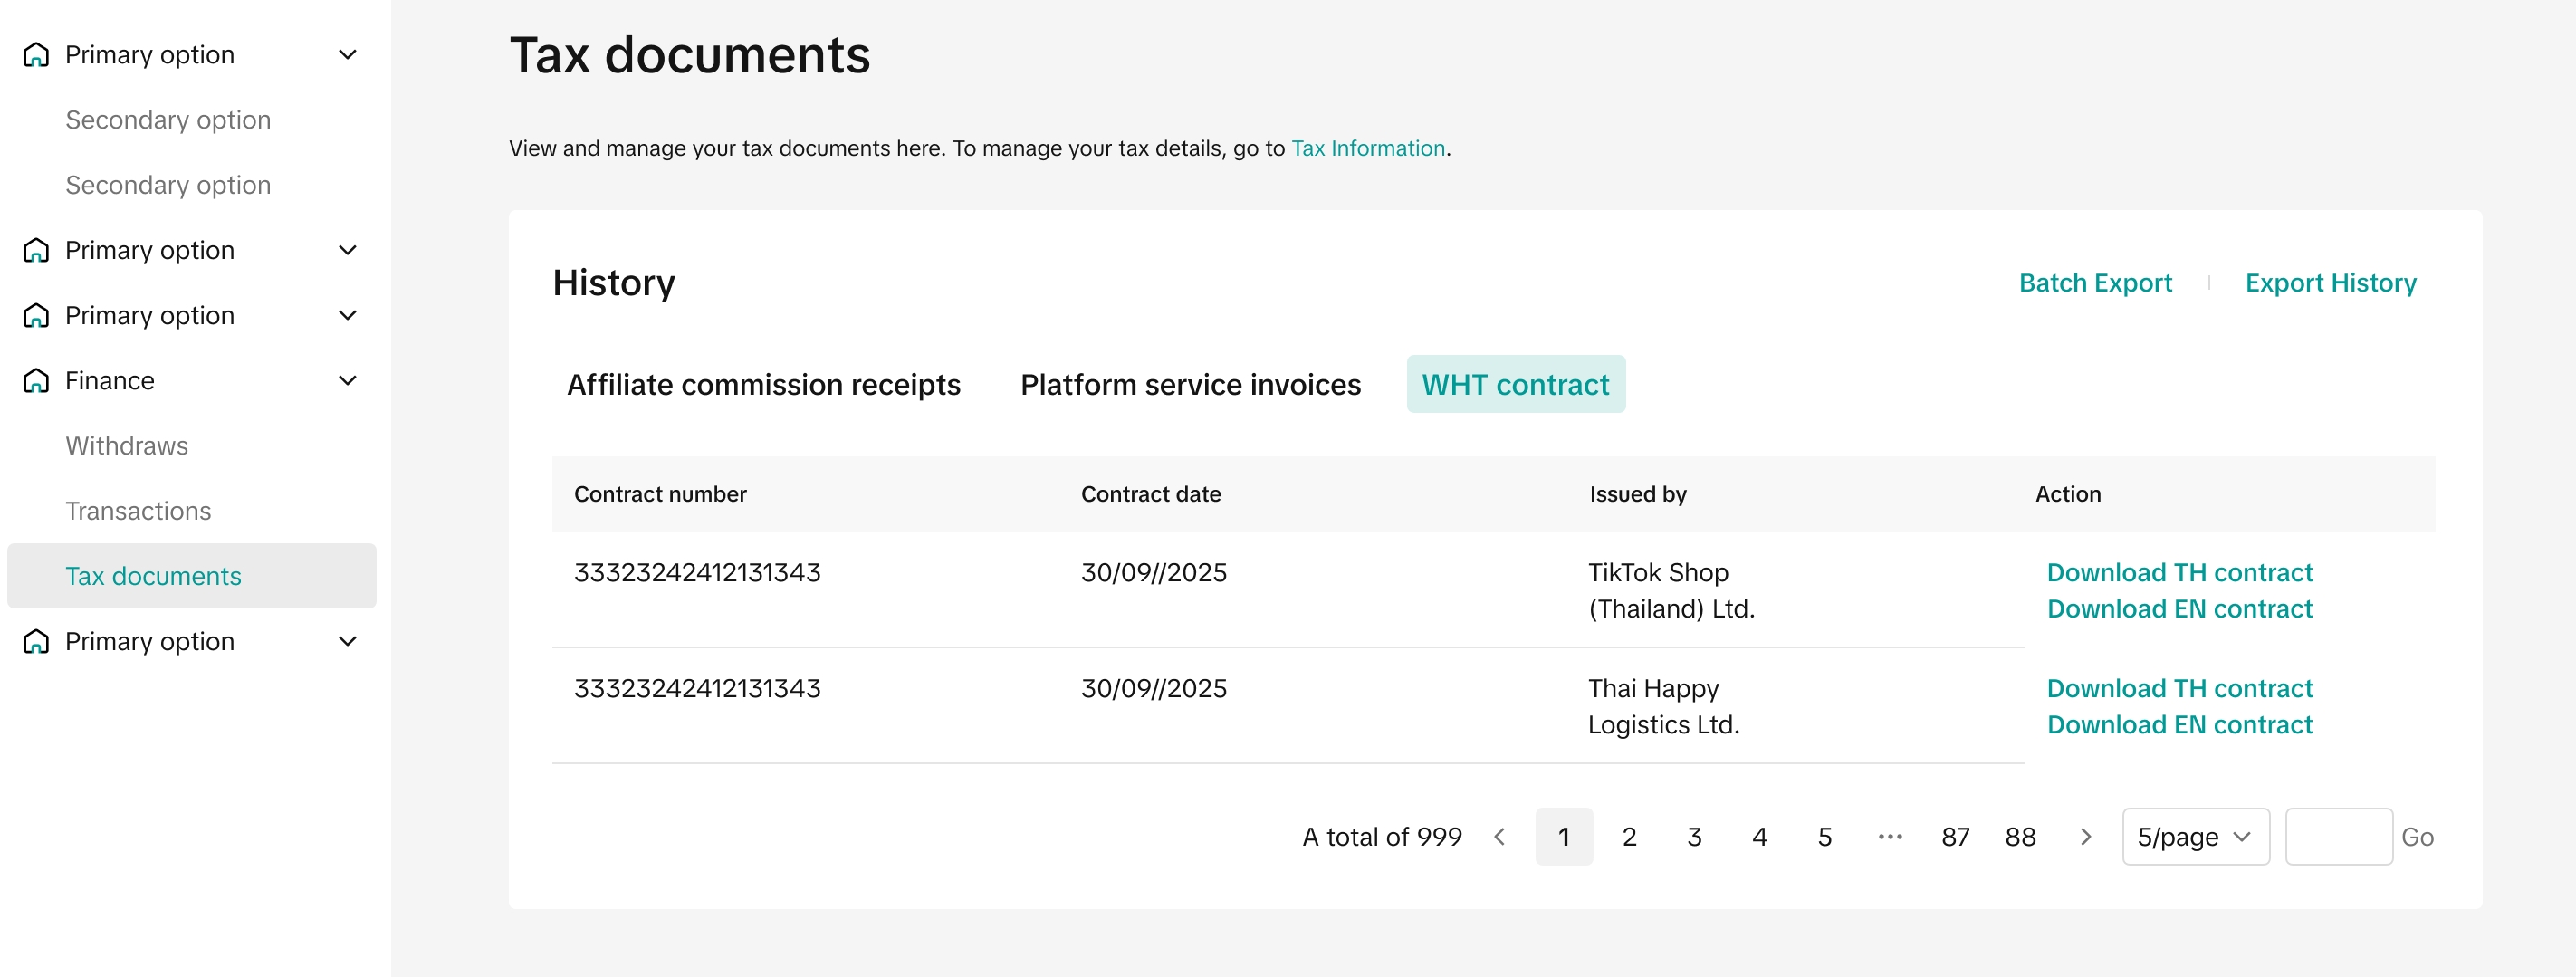
Task: Go to next page with right arrow
Action: pyautogui.click(x=2085, y=837)
